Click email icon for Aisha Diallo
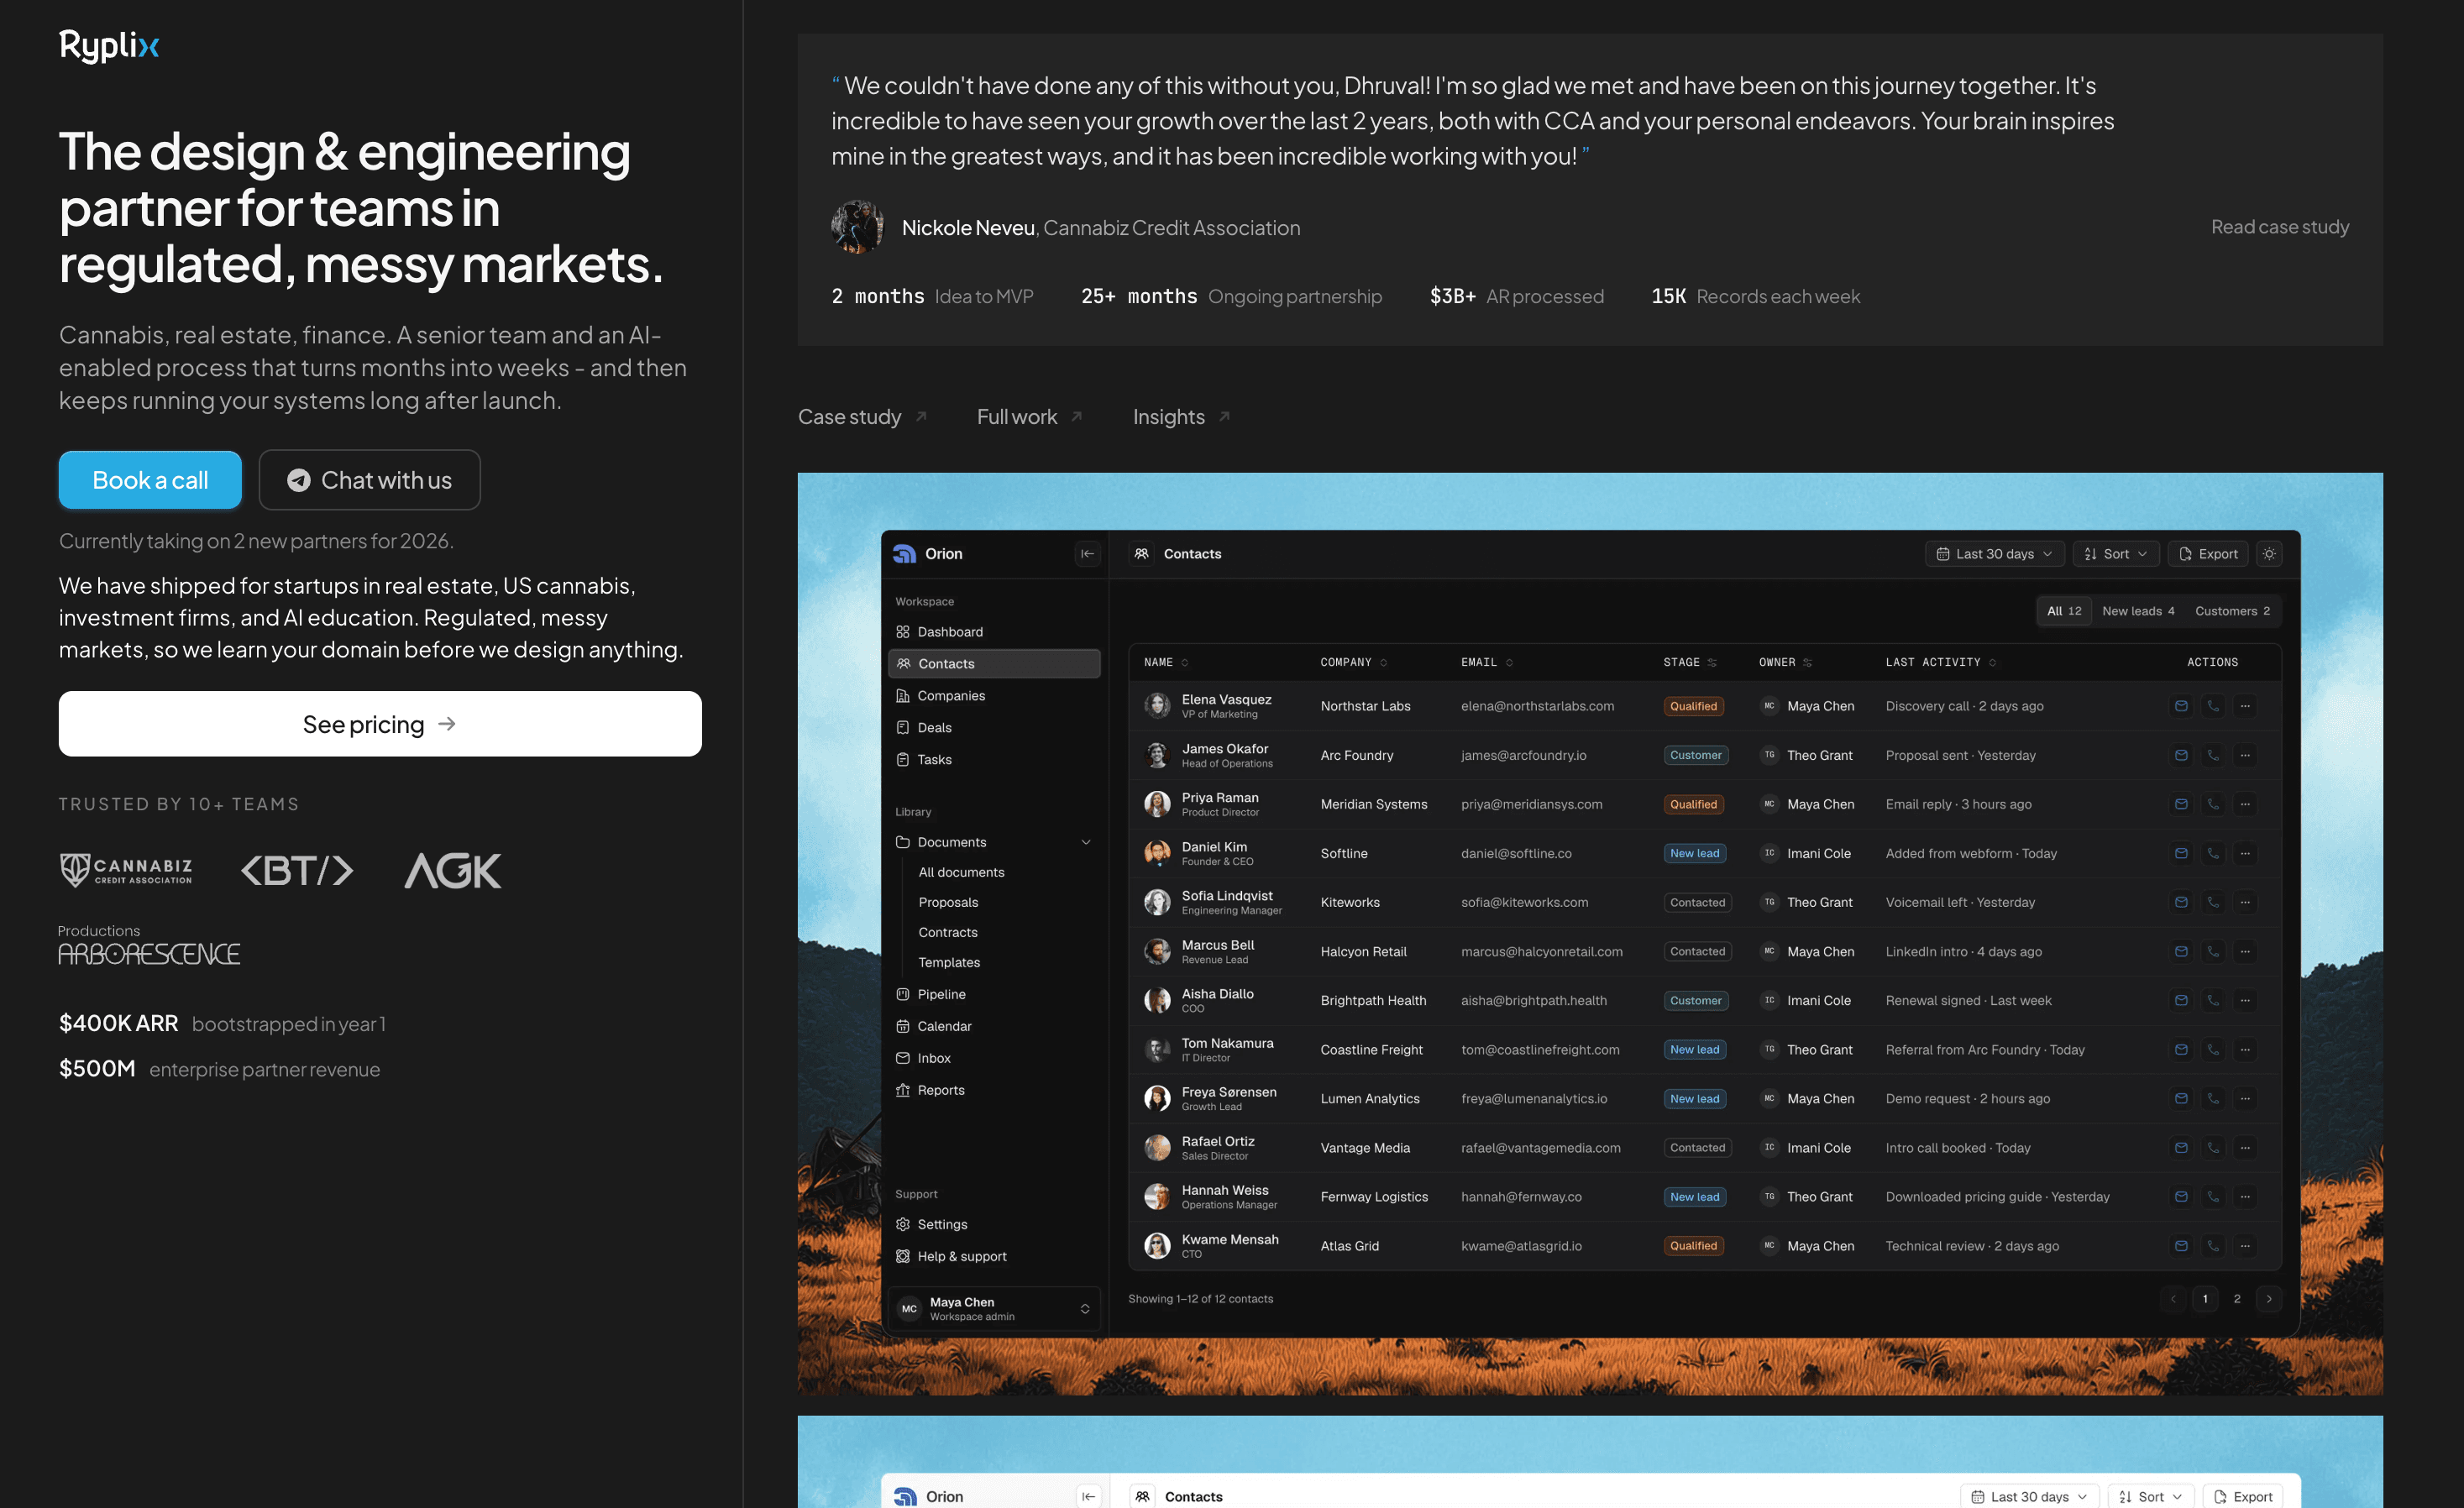The height and width of the screenshot is (1508, 2464). click(2181, 1000)
